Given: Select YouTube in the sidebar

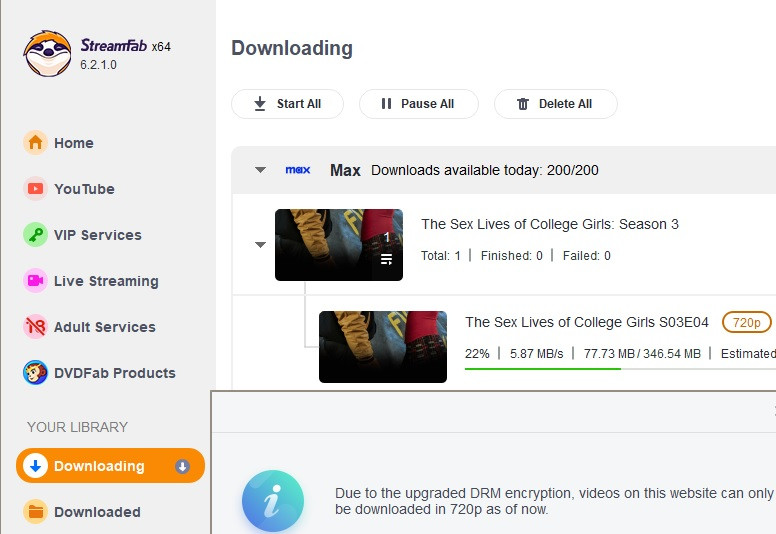Looking at the screenshot, I should tap(84, 189).
